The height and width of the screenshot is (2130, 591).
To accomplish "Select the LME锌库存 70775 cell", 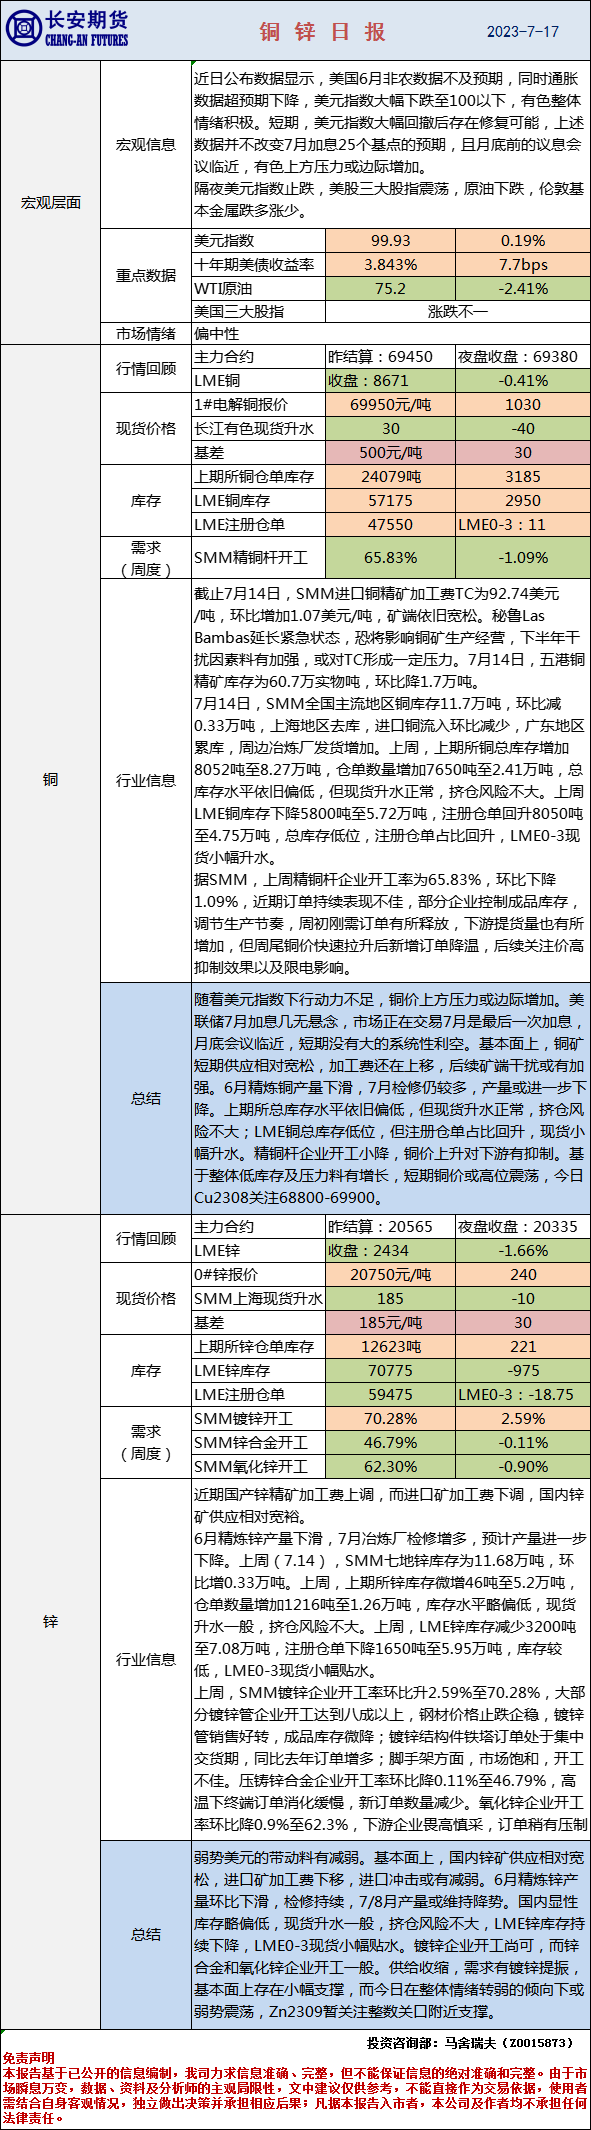I will tap(390, 1371).
